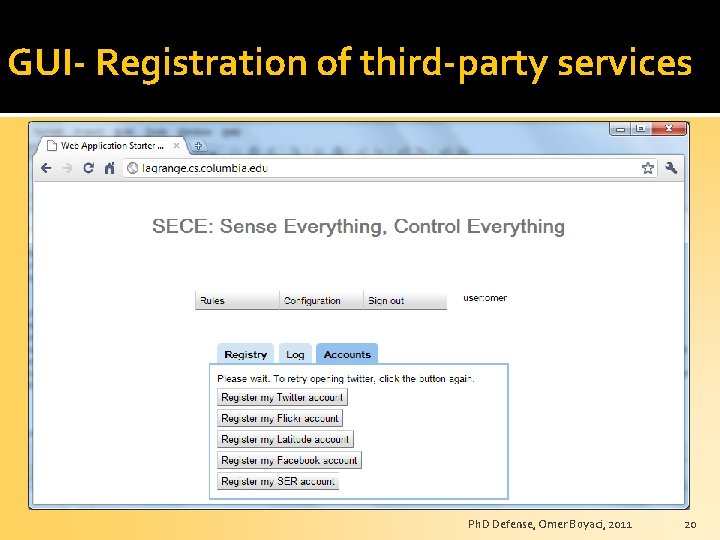The image size is (720, 540).
Task: Minimize the browser window
Action: 620,129
